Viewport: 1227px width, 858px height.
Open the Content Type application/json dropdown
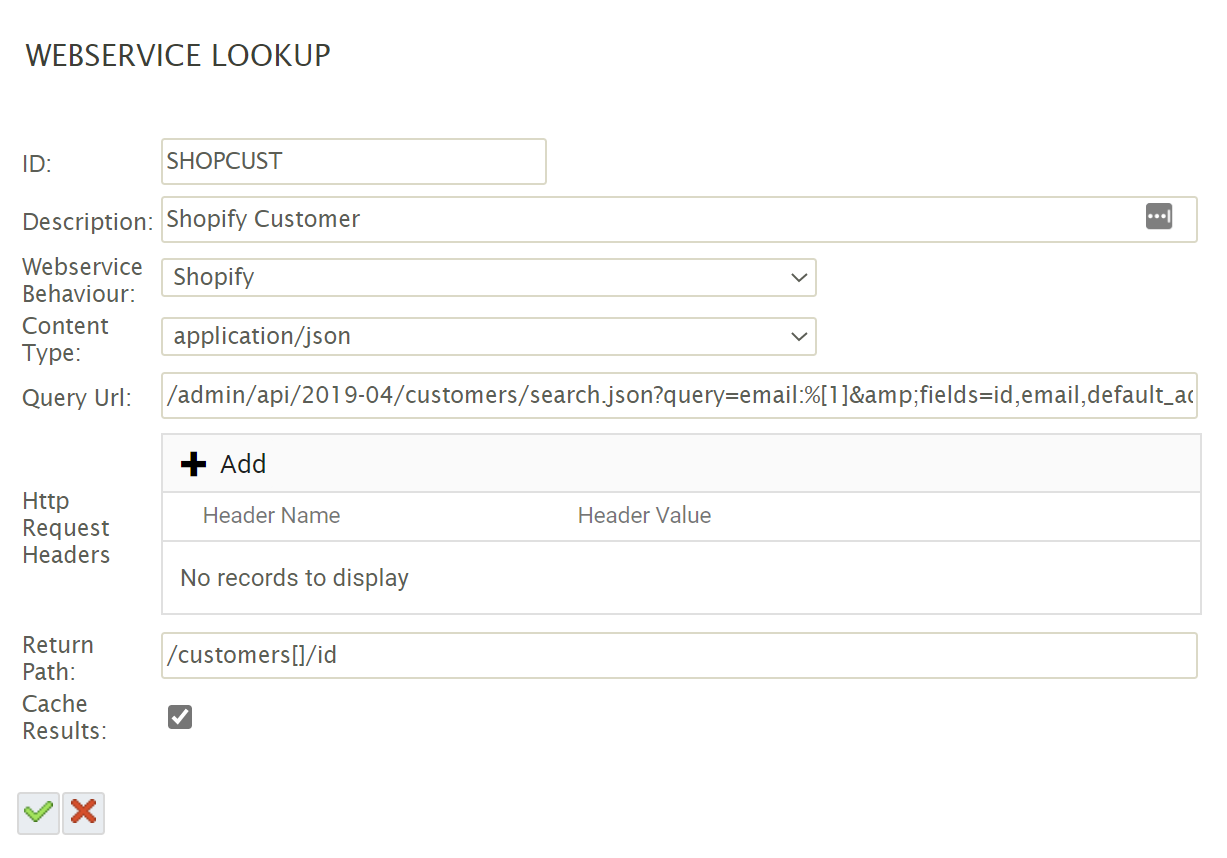coord(488,337)
